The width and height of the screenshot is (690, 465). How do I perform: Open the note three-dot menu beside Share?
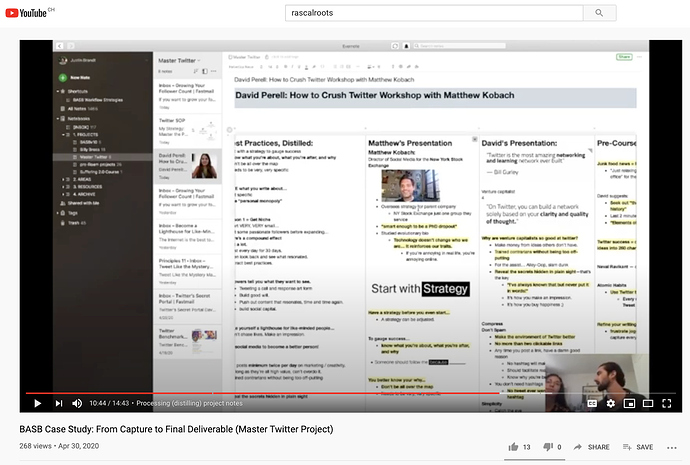tap(639, 57)
